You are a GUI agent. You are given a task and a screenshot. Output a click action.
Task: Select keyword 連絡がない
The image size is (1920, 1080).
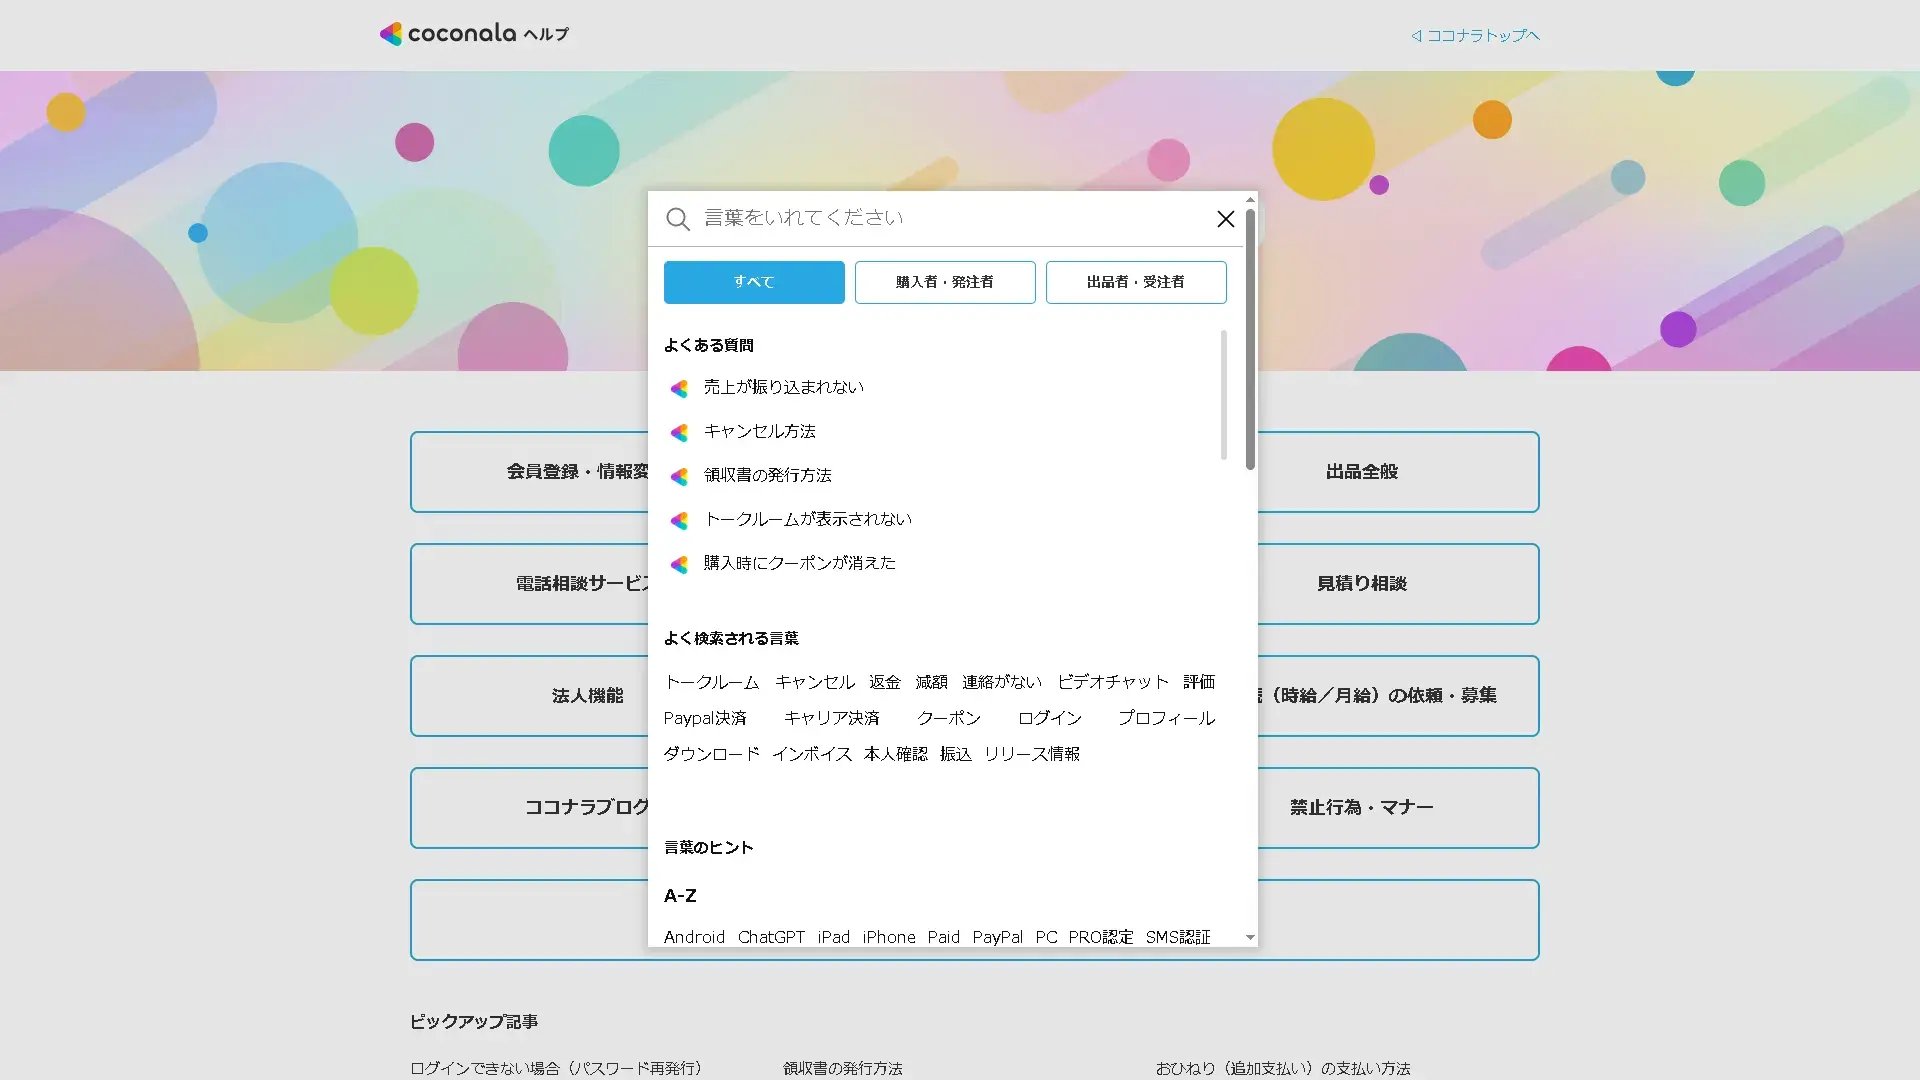click(1001, 682)
